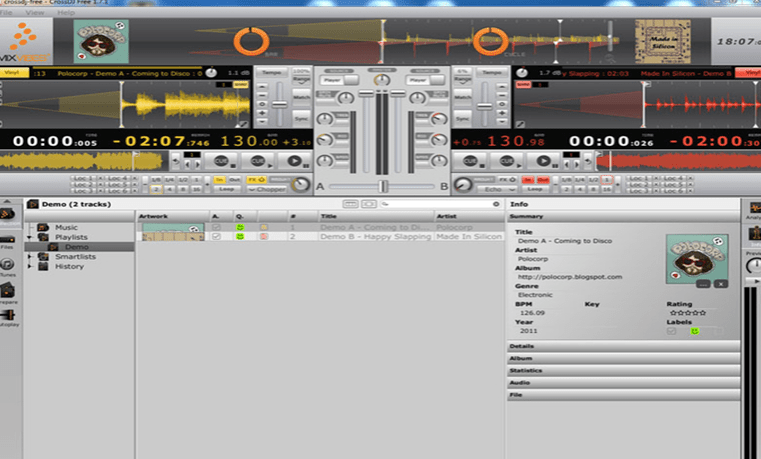Open deck B tempo Range dropdown
The width and height of the screenshot is (761, 459).
pos(463,79)
